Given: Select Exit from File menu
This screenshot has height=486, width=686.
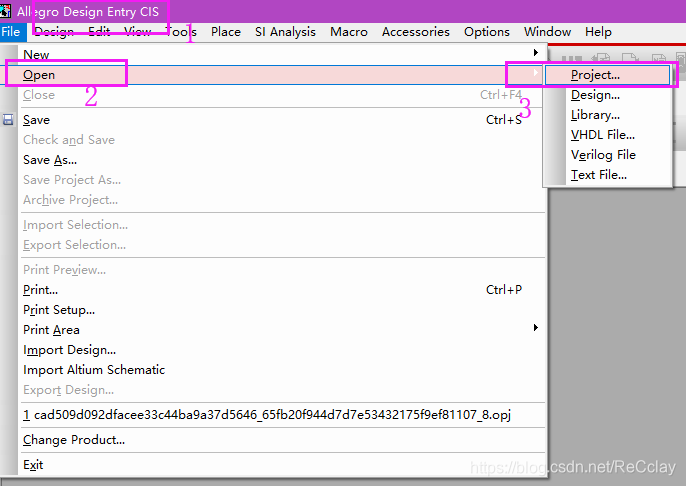Looking at the screenshot, I should click(282, 465).
